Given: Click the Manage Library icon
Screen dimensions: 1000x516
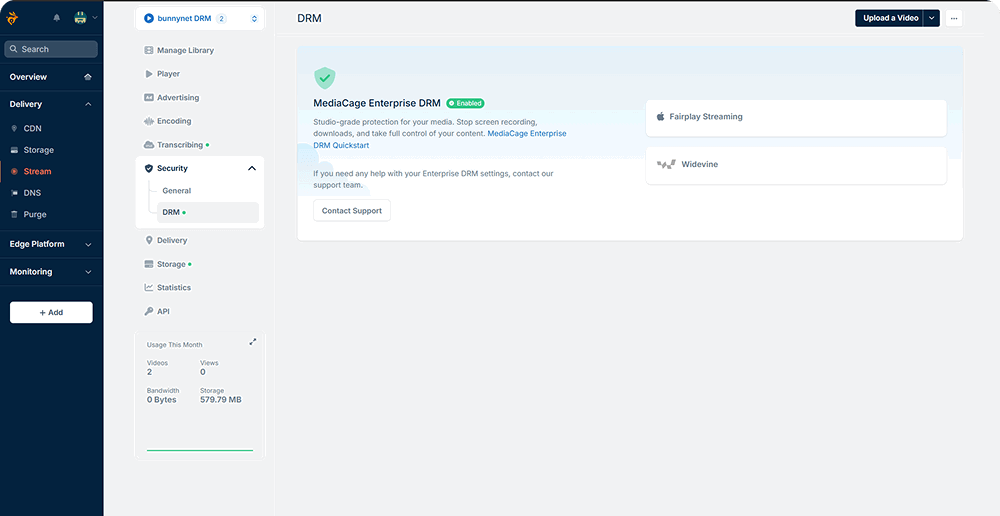Looking at the screenshot, I should coord(149,50).
